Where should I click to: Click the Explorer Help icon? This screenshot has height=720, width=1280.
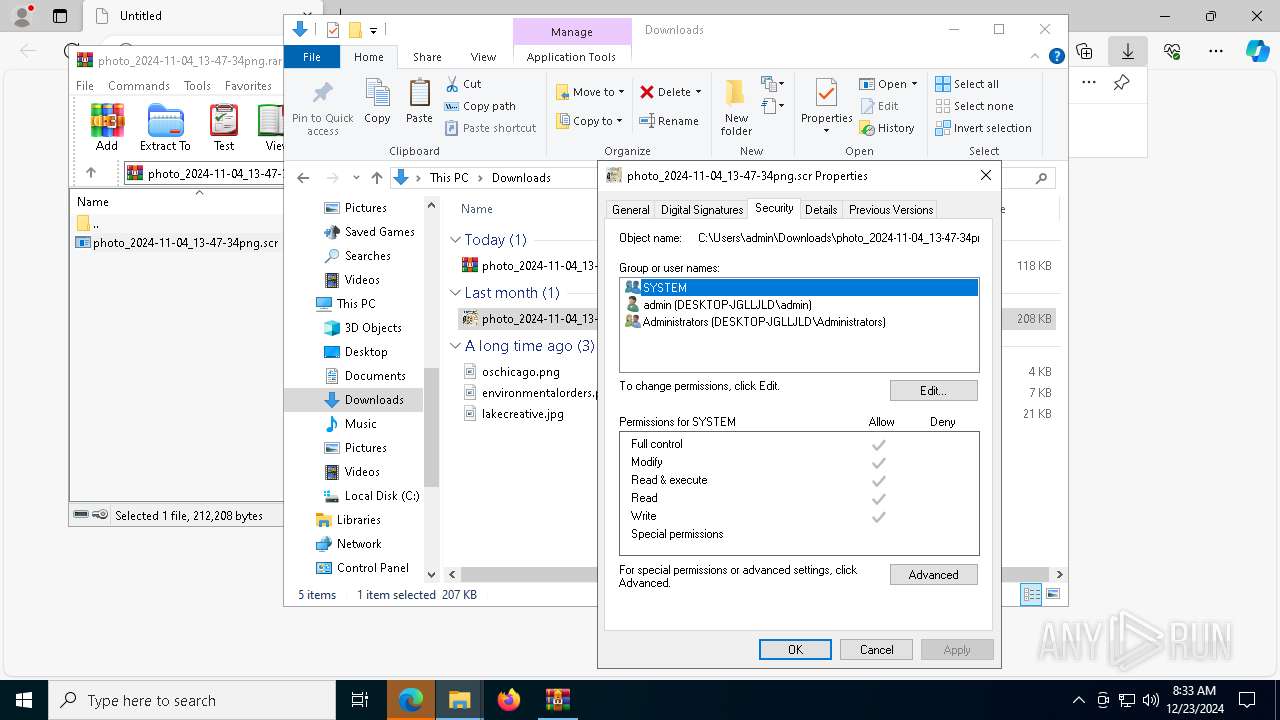click(1056, 57)
